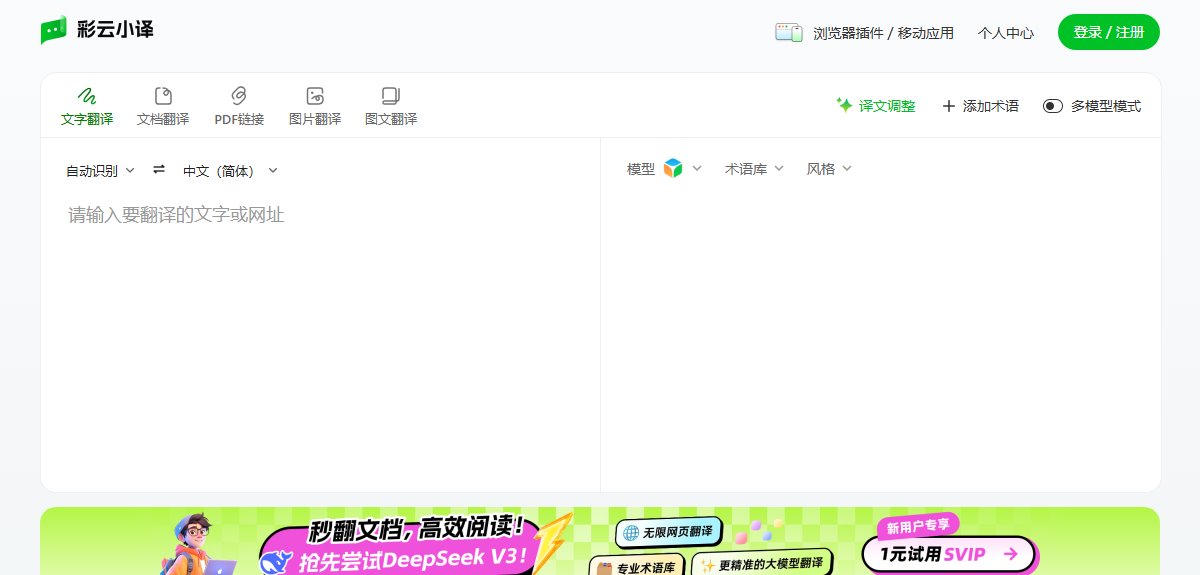The height and width of the screenshot is (575, 1200).
Task: Click the 无限网页翻译 badge in banner
Action: pyautogui.click(x=668, y=532)
